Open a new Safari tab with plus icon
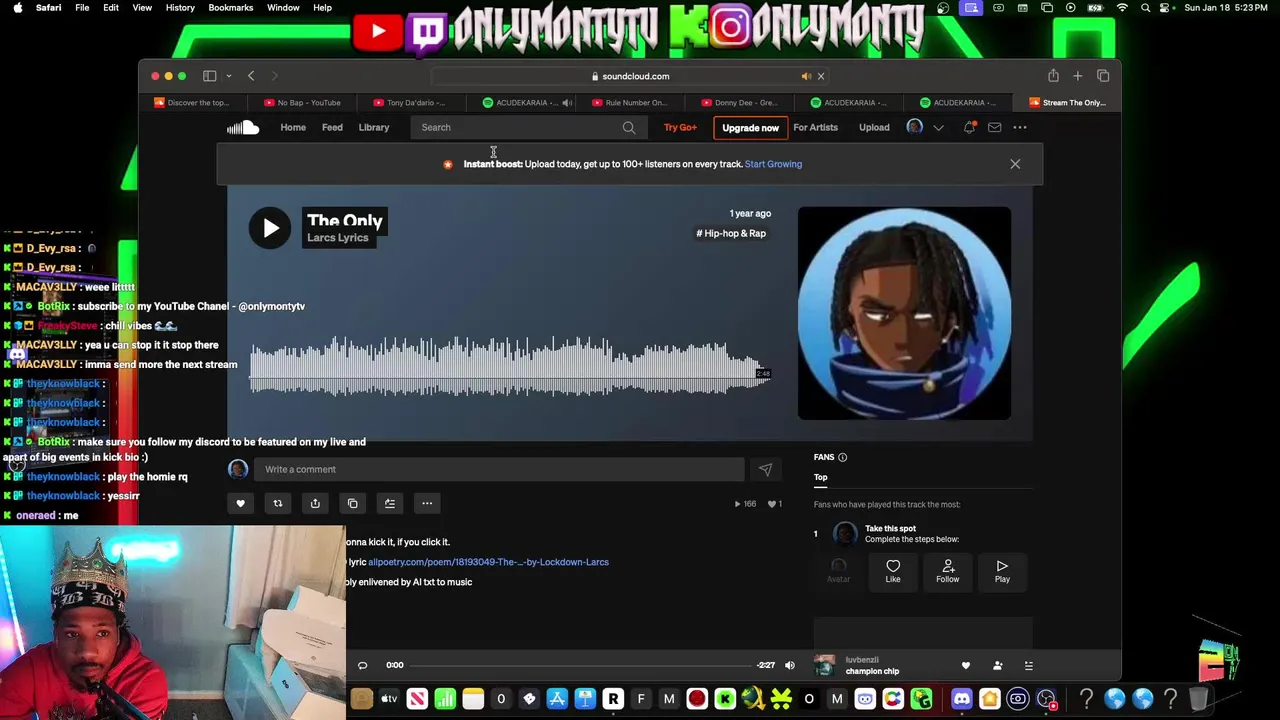Viewport: 1280px width, 720px height. tap(1078, 76)
